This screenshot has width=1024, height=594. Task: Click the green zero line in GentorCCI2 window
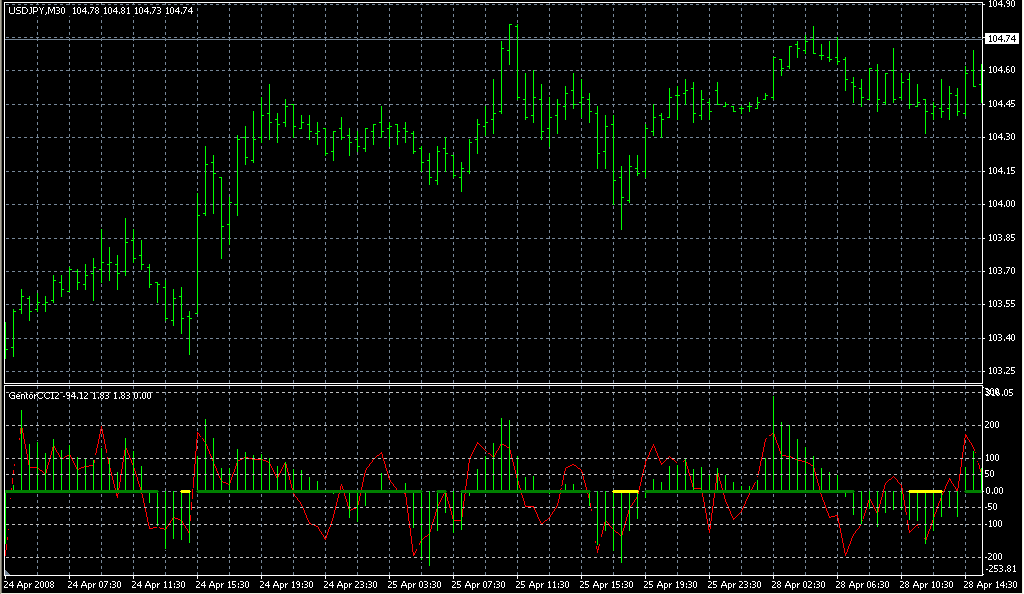(400, 491)
